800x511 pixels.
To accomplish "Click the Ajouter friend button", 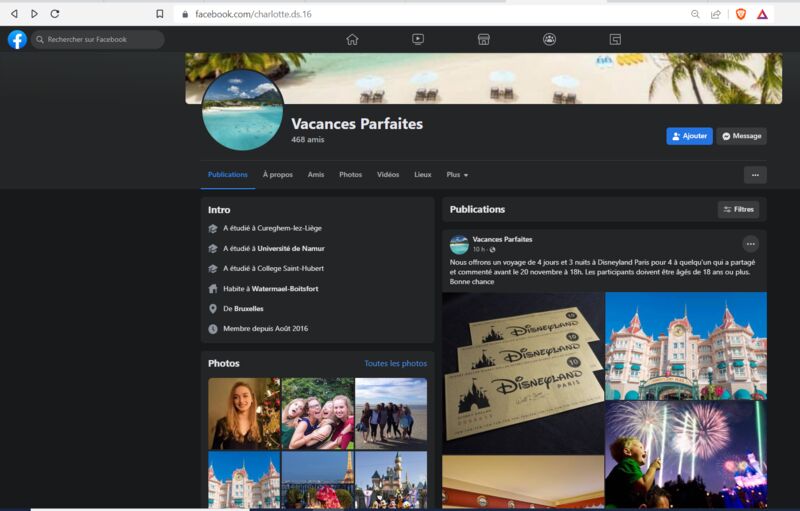I will click(x=689, y=136).
